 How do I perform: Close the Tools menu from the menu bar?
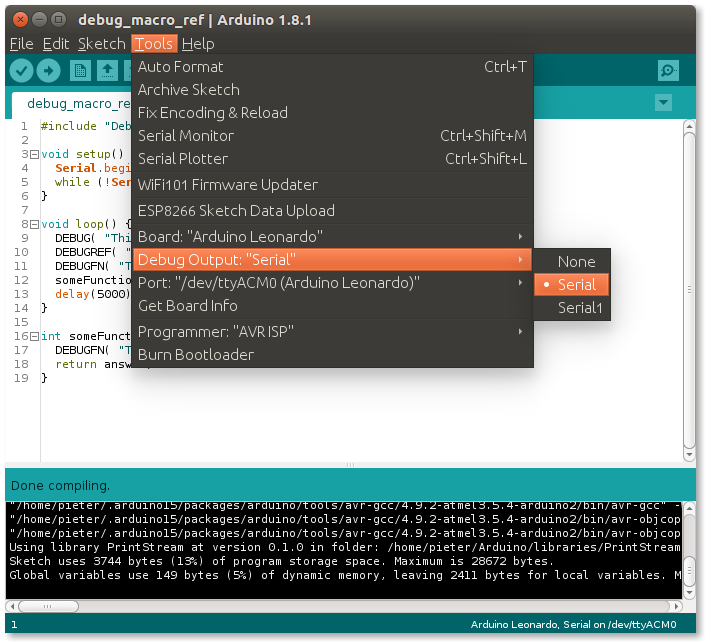pos(154,44)
